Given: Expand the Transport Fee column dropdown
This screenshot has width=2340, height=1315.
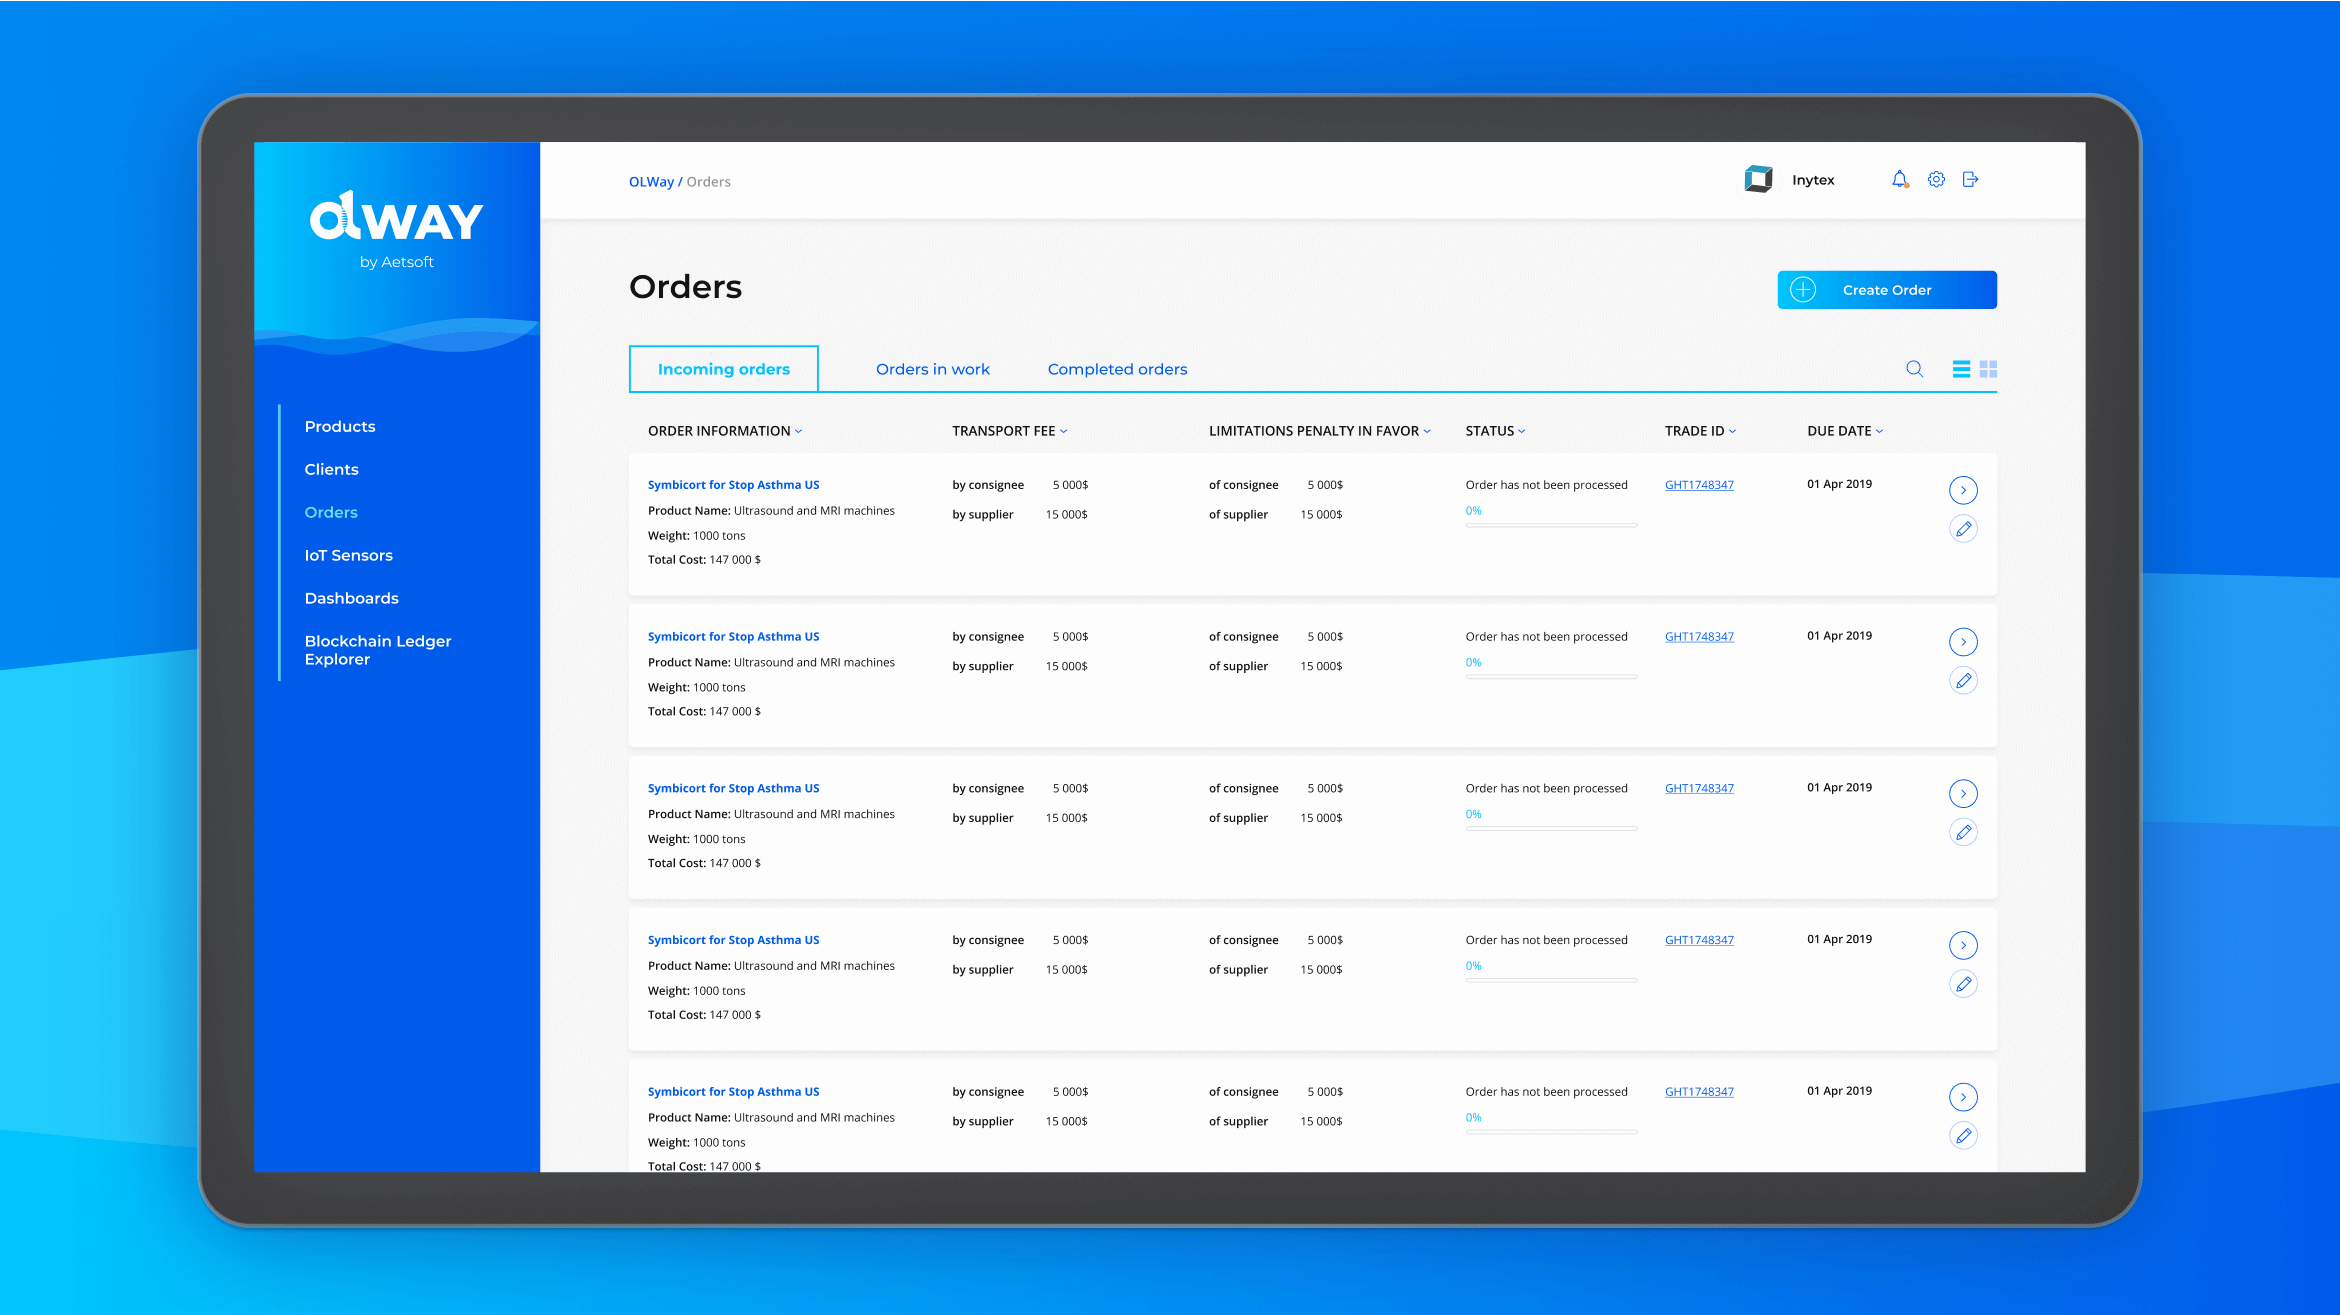Looking at the screenshot, I should point(1063,432).
